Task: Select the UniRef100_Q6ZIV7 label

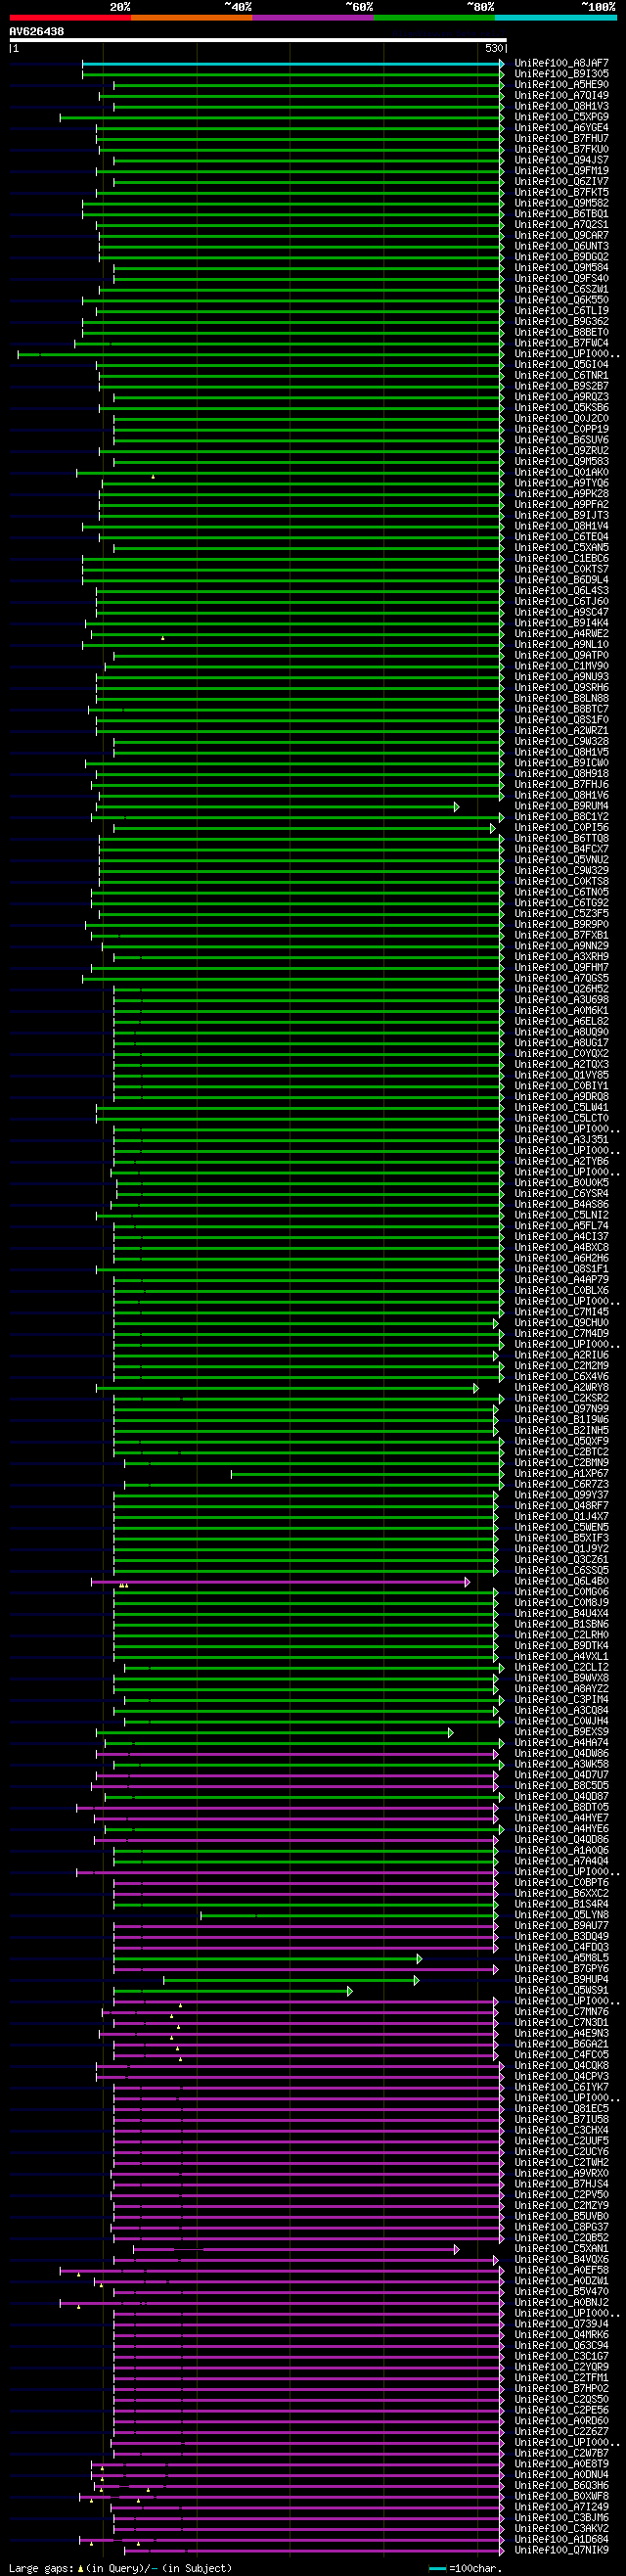Action: click(562, 182)
